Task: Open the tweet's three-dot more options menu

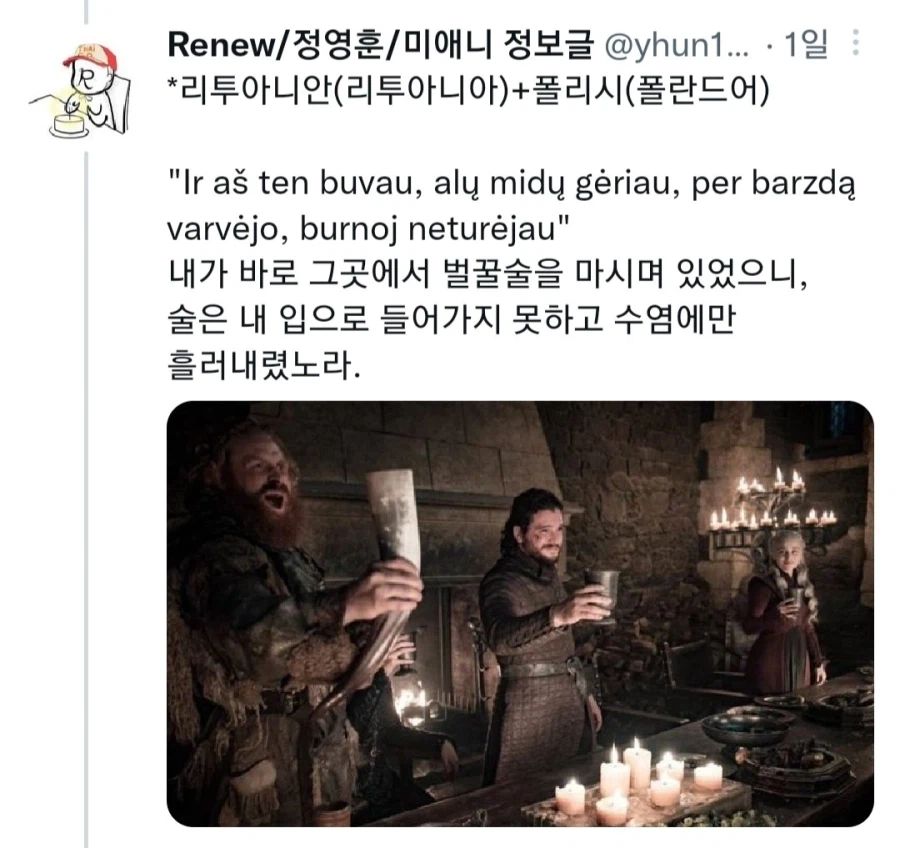Action: pos(855,43)
